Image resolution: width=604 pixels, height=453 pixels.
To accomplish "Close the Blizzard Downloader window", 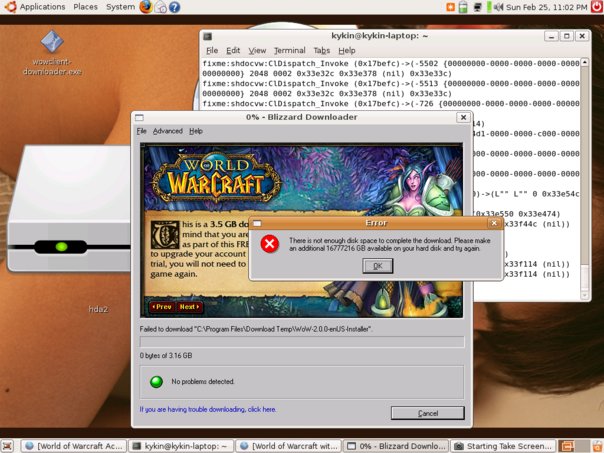I will (x=463, y=117).
